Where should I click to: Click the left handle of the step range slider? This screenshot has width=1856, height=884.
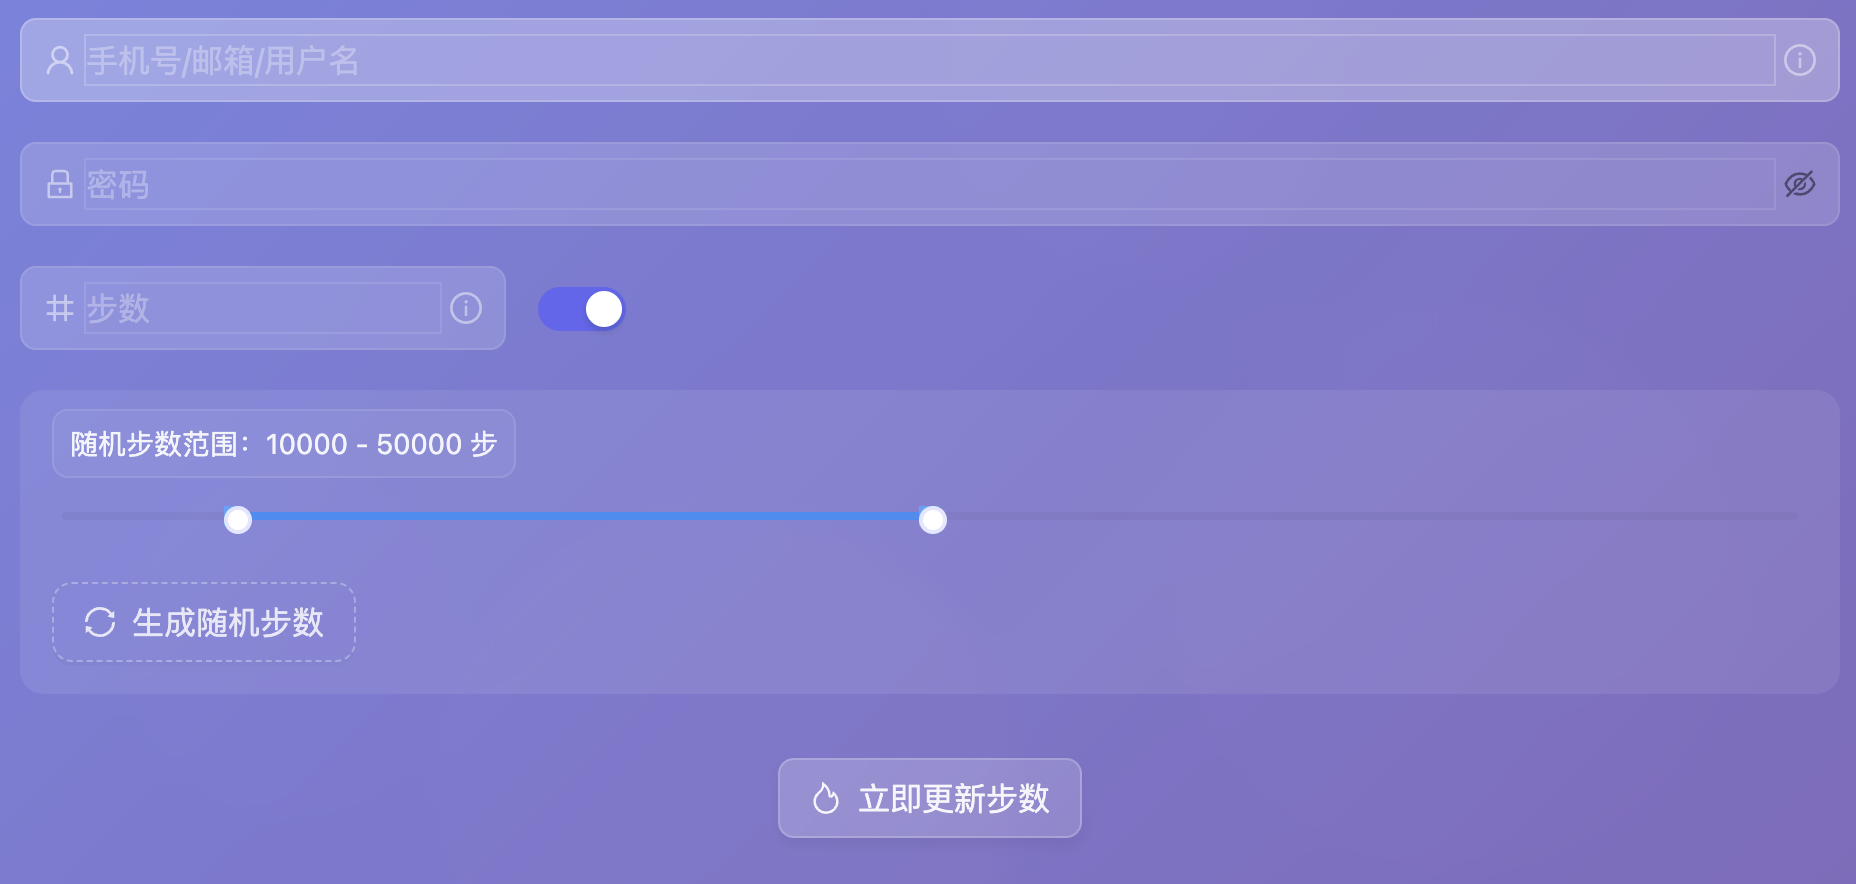tap(238, 519)
